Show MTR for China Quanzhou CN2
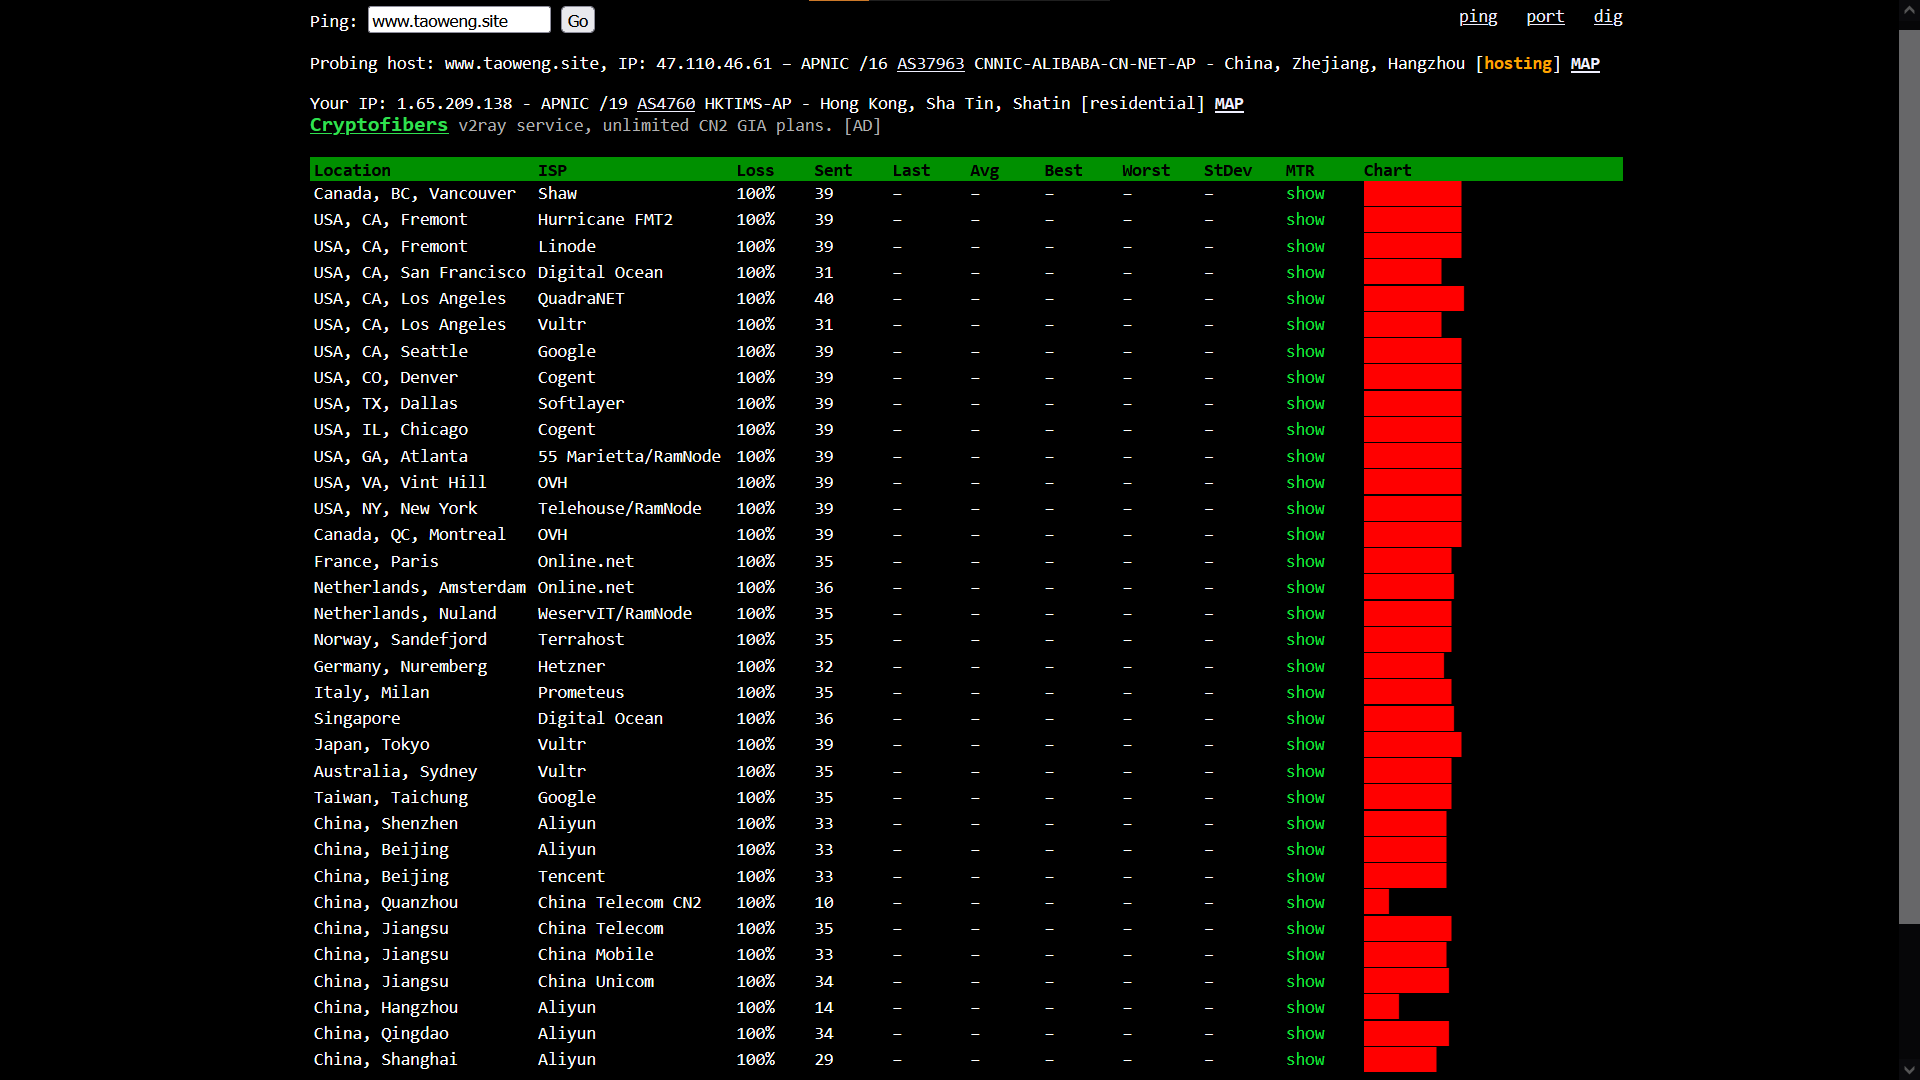Image resolution: width=1920 pixels, height=1080 pixels. 1304,903
